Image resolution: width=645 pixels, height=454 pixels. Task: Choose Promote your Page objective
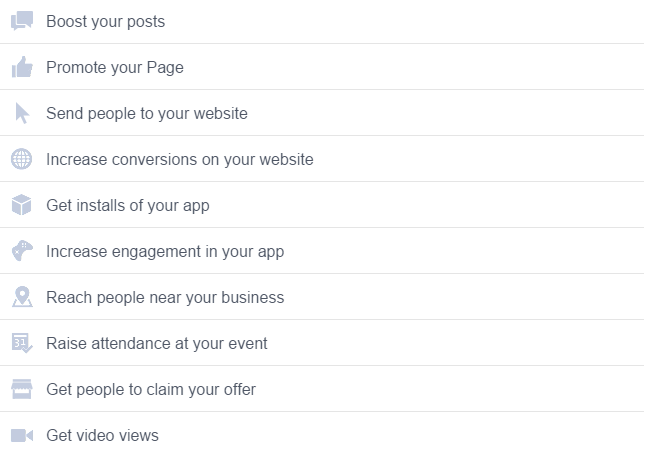pyautogui.click(x=322, y=67)
